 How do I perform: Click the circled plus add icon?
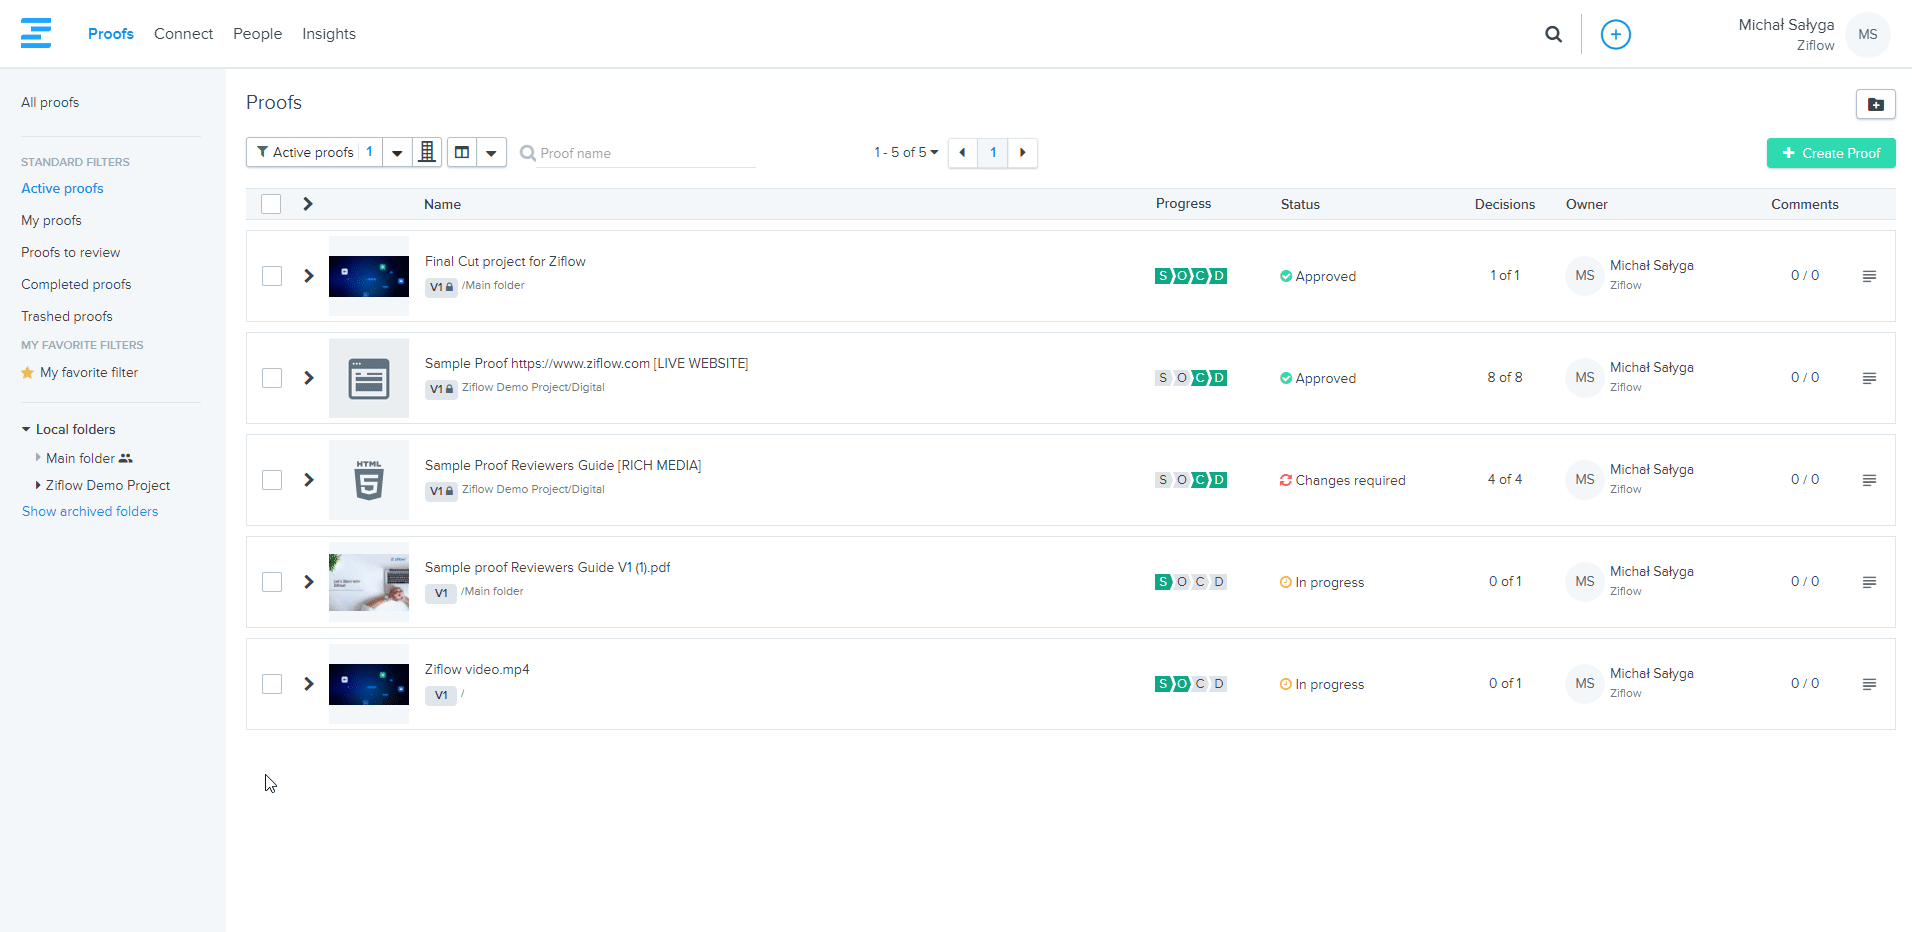tap(1615, 34)
